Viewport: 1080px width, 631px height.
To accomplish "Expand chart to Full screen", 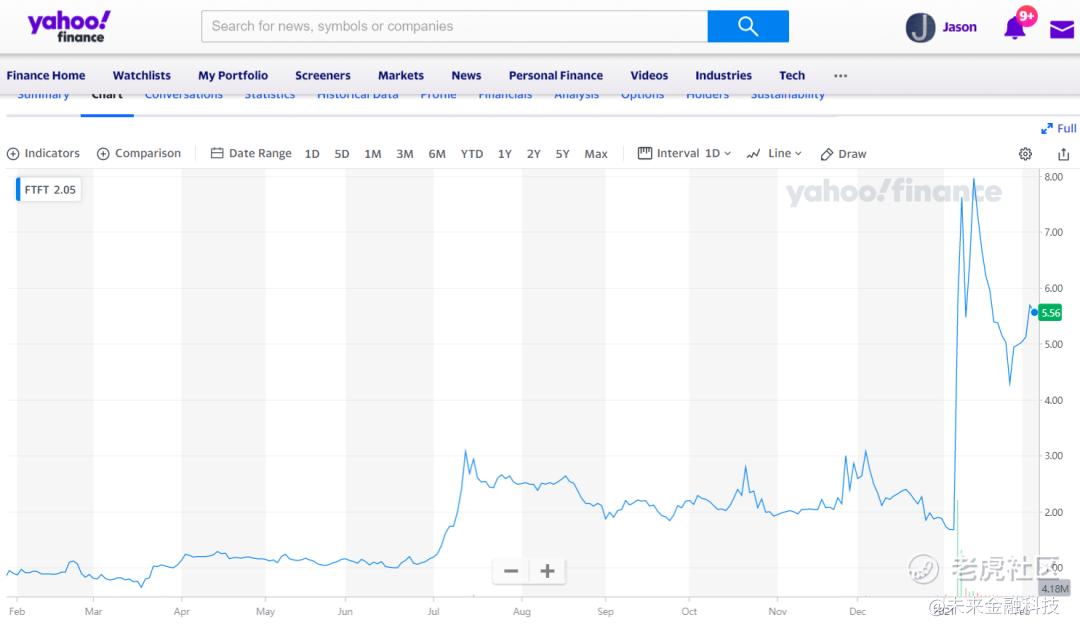I will (1058, 128).
